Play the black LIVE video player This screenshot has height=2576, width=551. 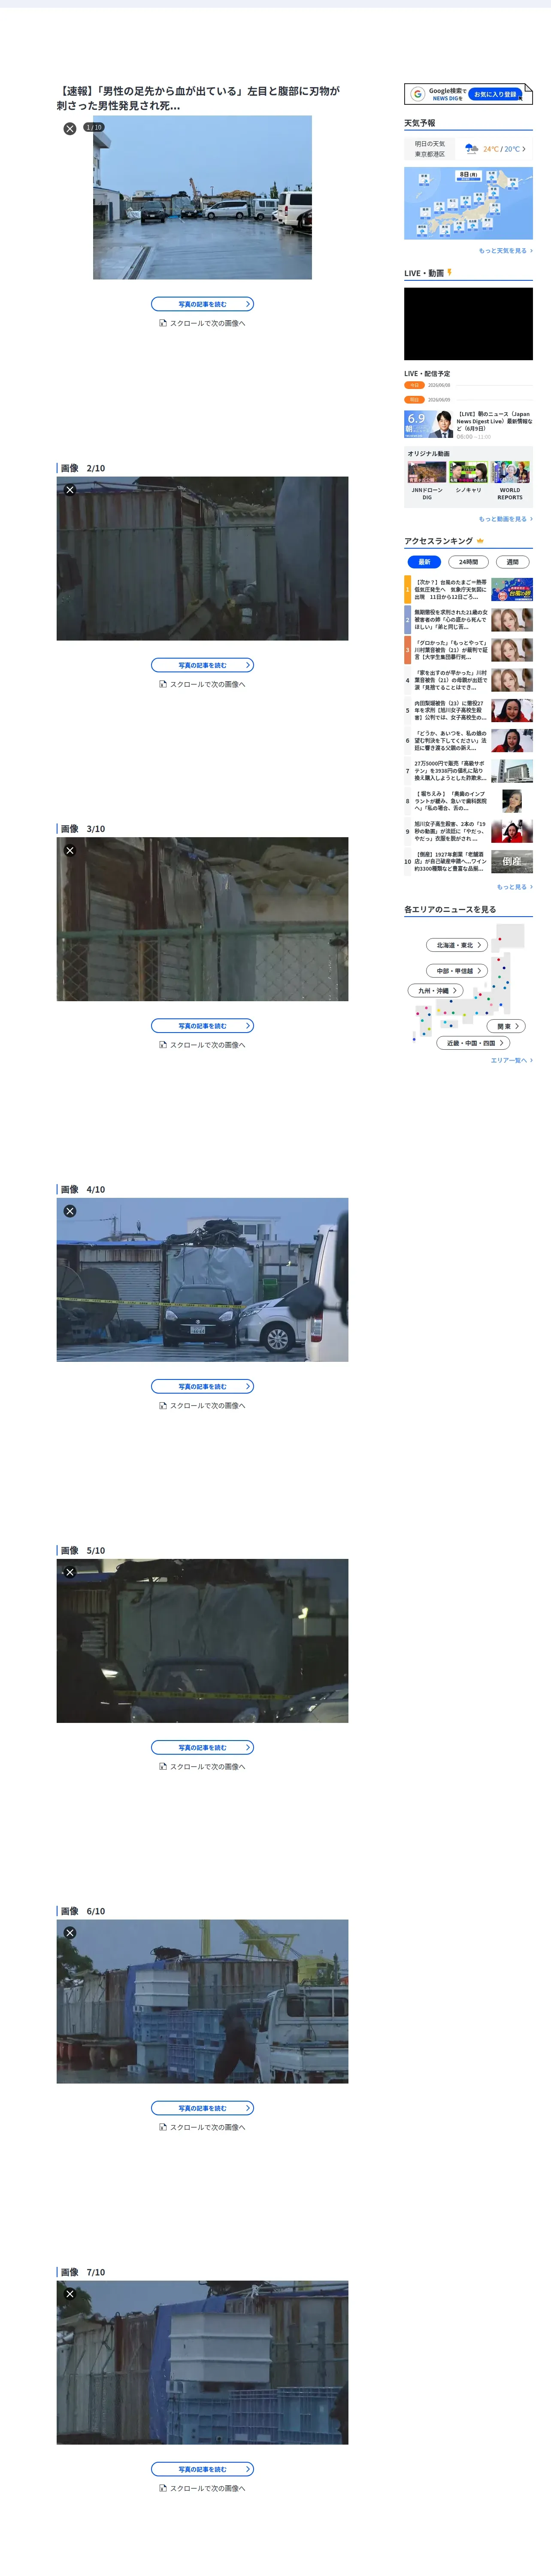tap(468, 324)
